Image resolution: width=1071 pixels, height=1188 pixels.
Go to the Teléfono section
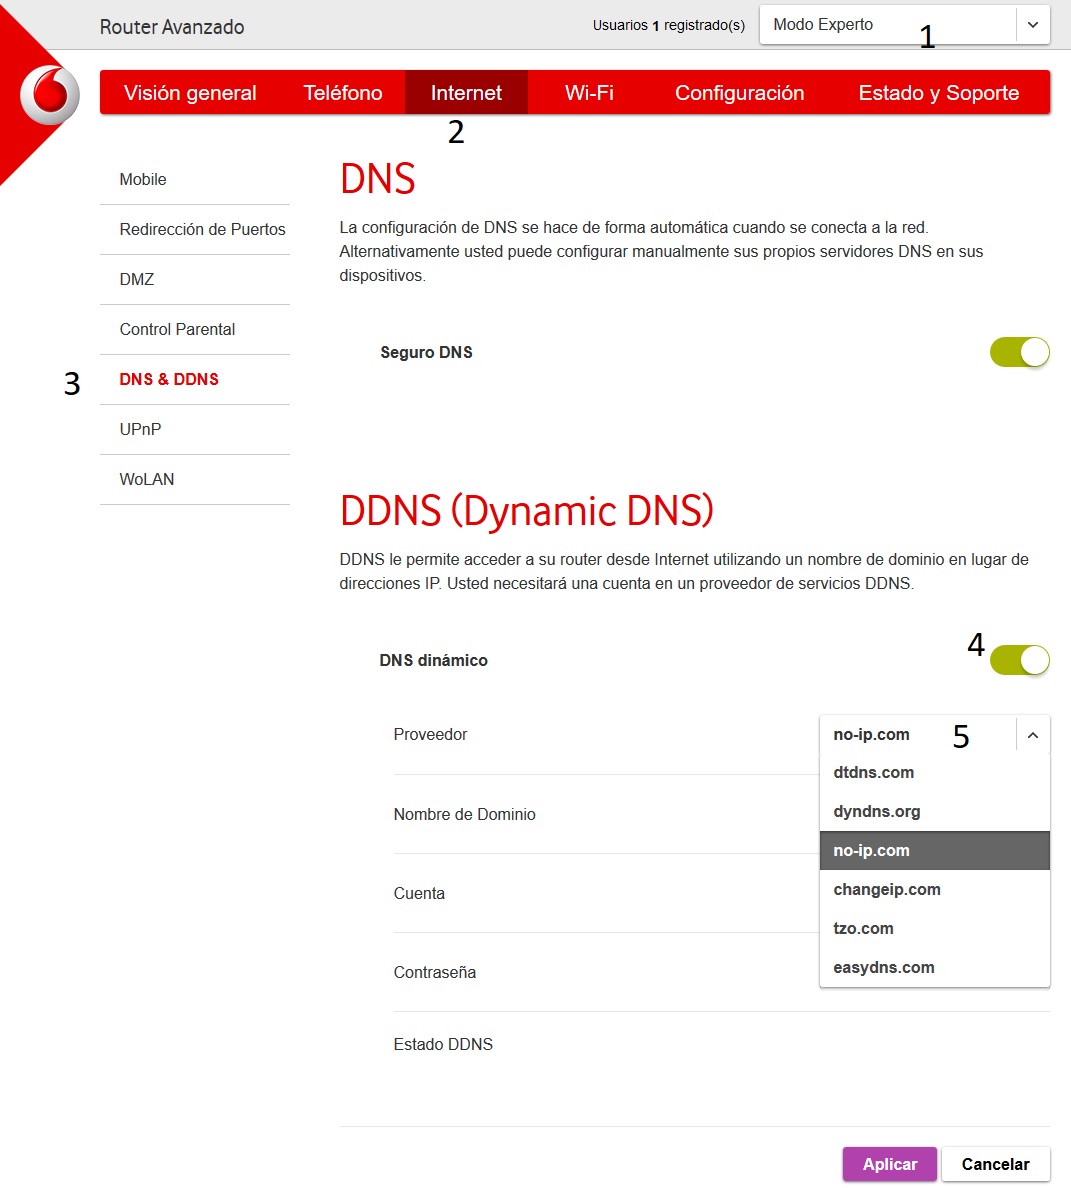click(x=342, y=92)
